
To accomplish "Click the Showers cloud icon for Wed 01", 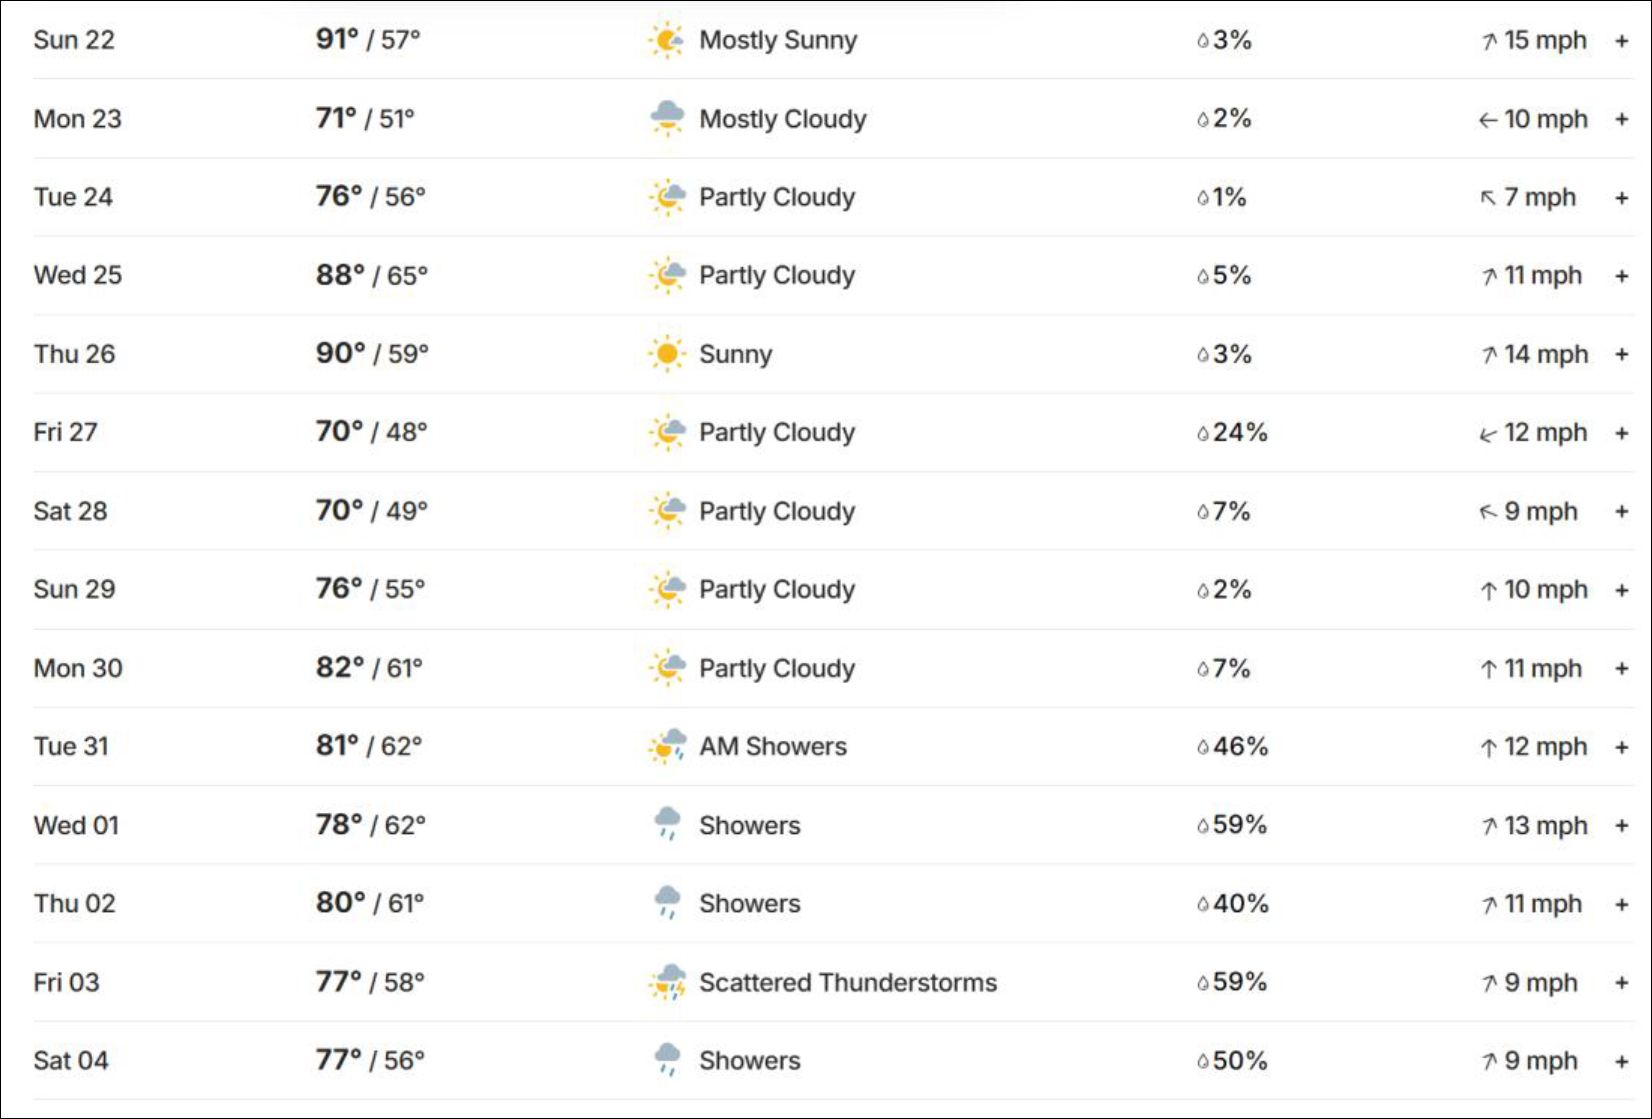I will coord(667,825).
